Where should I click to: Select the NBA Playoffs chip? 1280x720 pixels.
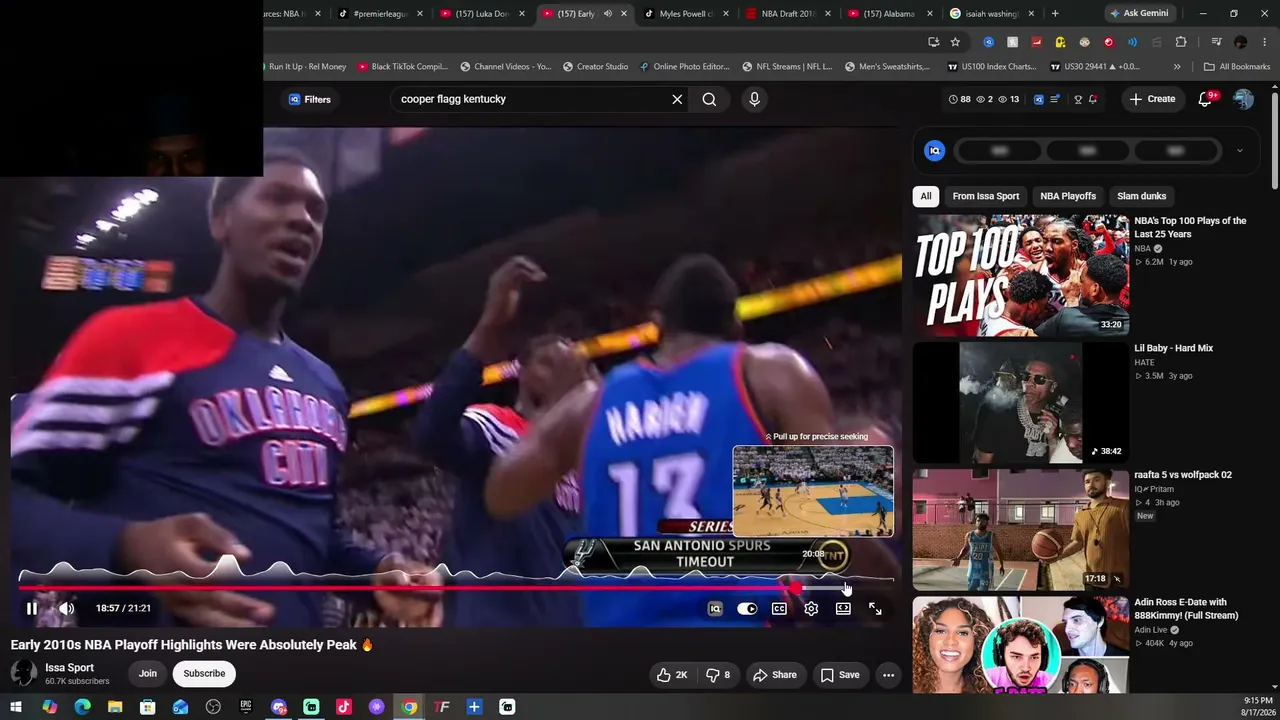pyautogui.click(x=1068, y=196)
